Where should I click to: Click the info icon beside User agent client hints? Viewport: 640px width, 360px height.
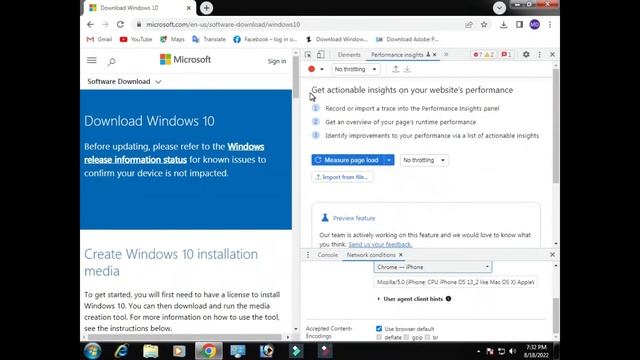449,299
